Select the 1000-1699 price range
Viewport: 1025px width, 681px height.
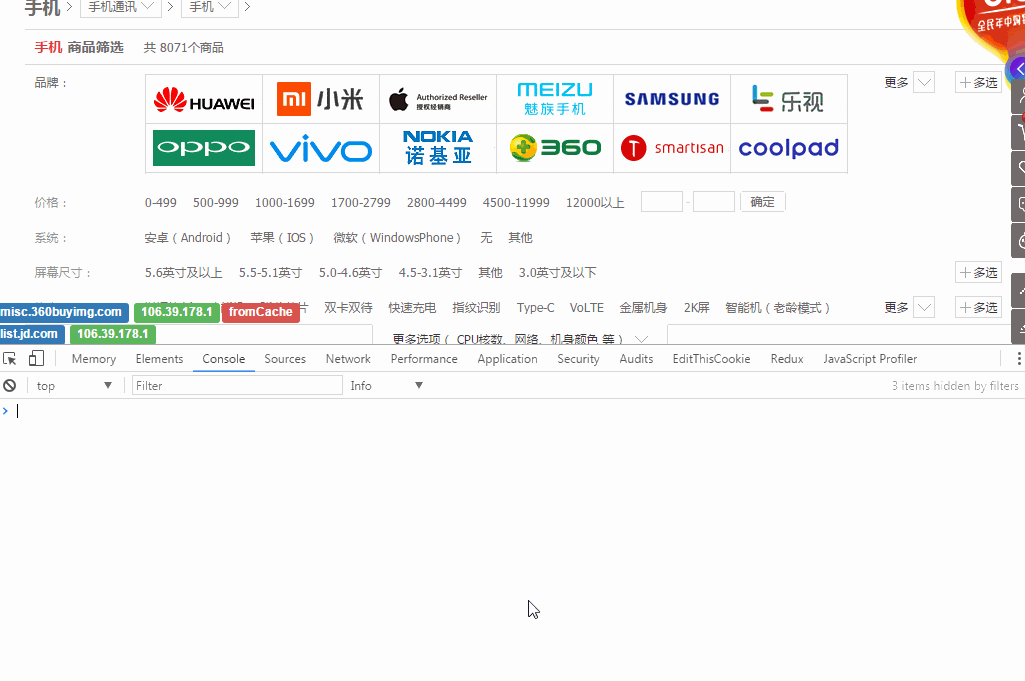pyautogui.click(x=284, y=203)
